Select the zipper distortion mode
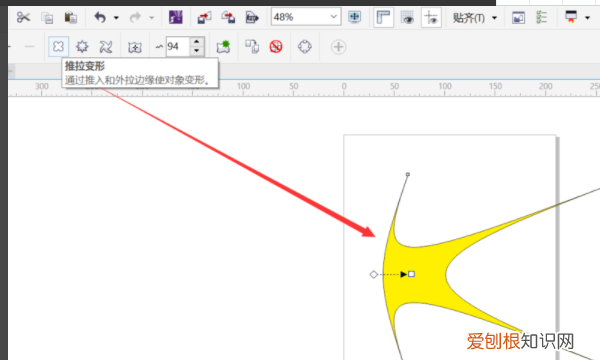The width and height of the screenshot is (600, 360). [82, 47]
